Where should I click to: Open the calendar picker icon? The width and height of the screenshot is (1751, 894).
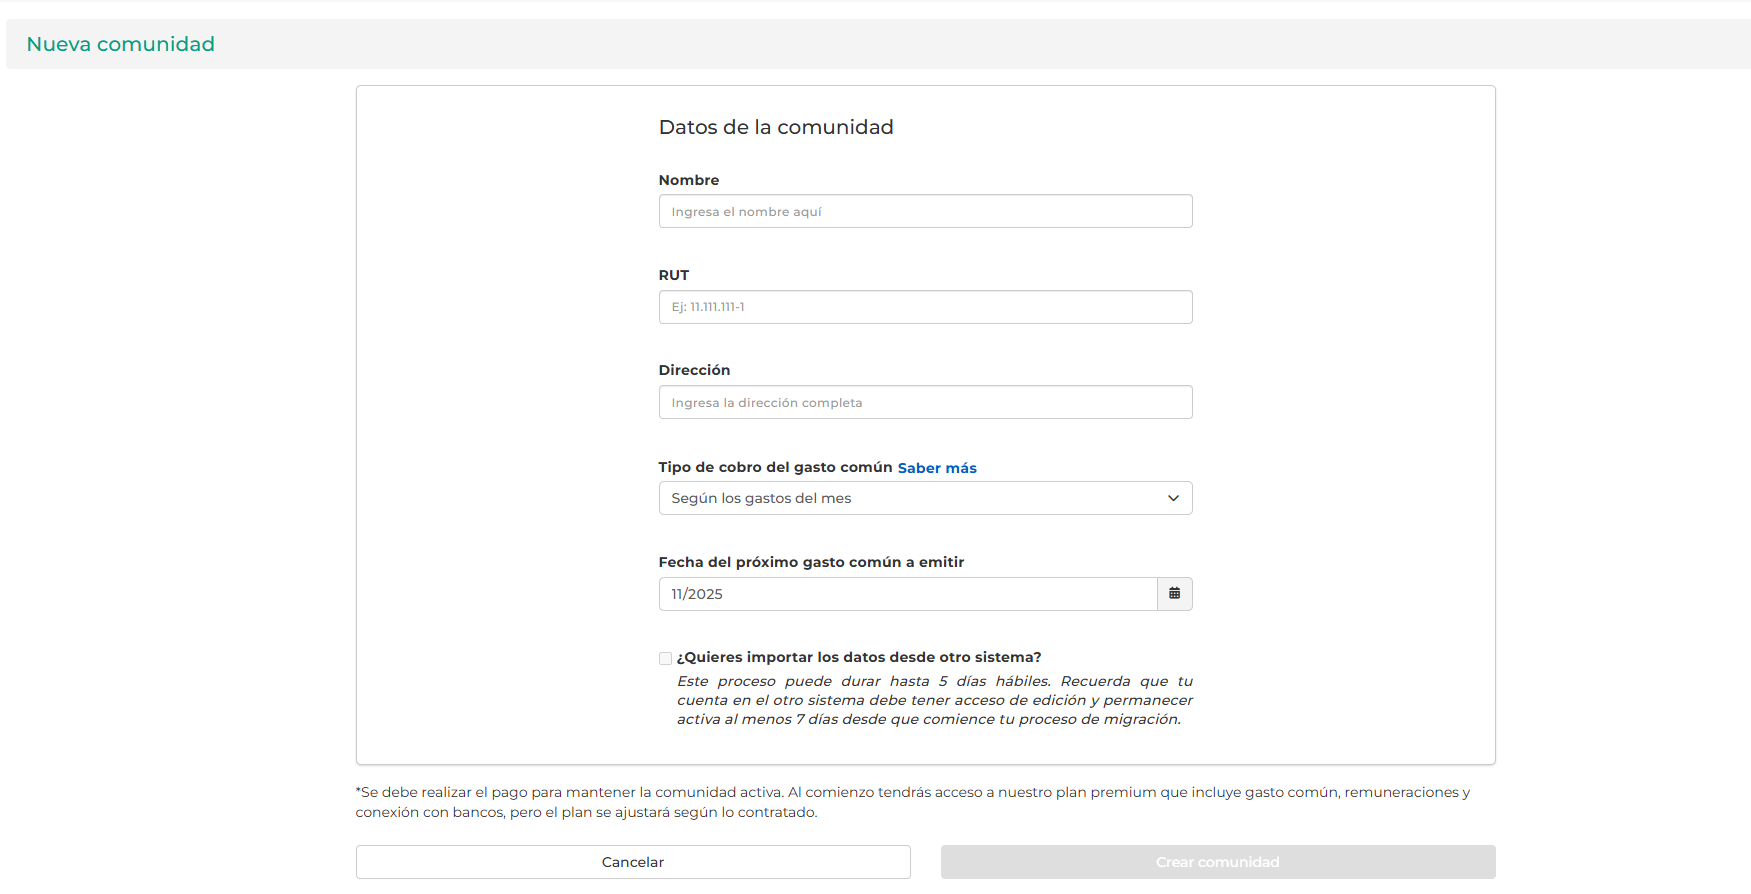[x=1174, y=594]
